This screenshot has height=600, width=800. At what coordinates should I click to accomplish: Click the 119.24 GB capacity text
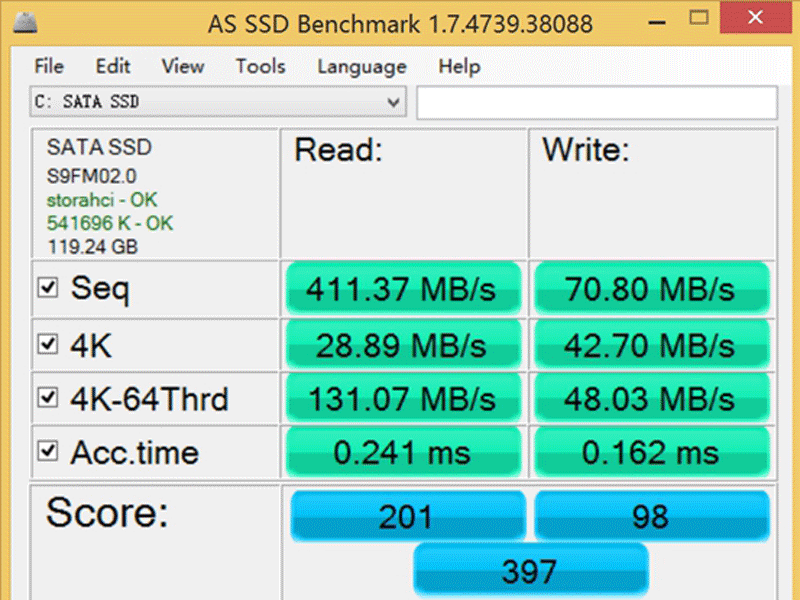tap(92, 247)
